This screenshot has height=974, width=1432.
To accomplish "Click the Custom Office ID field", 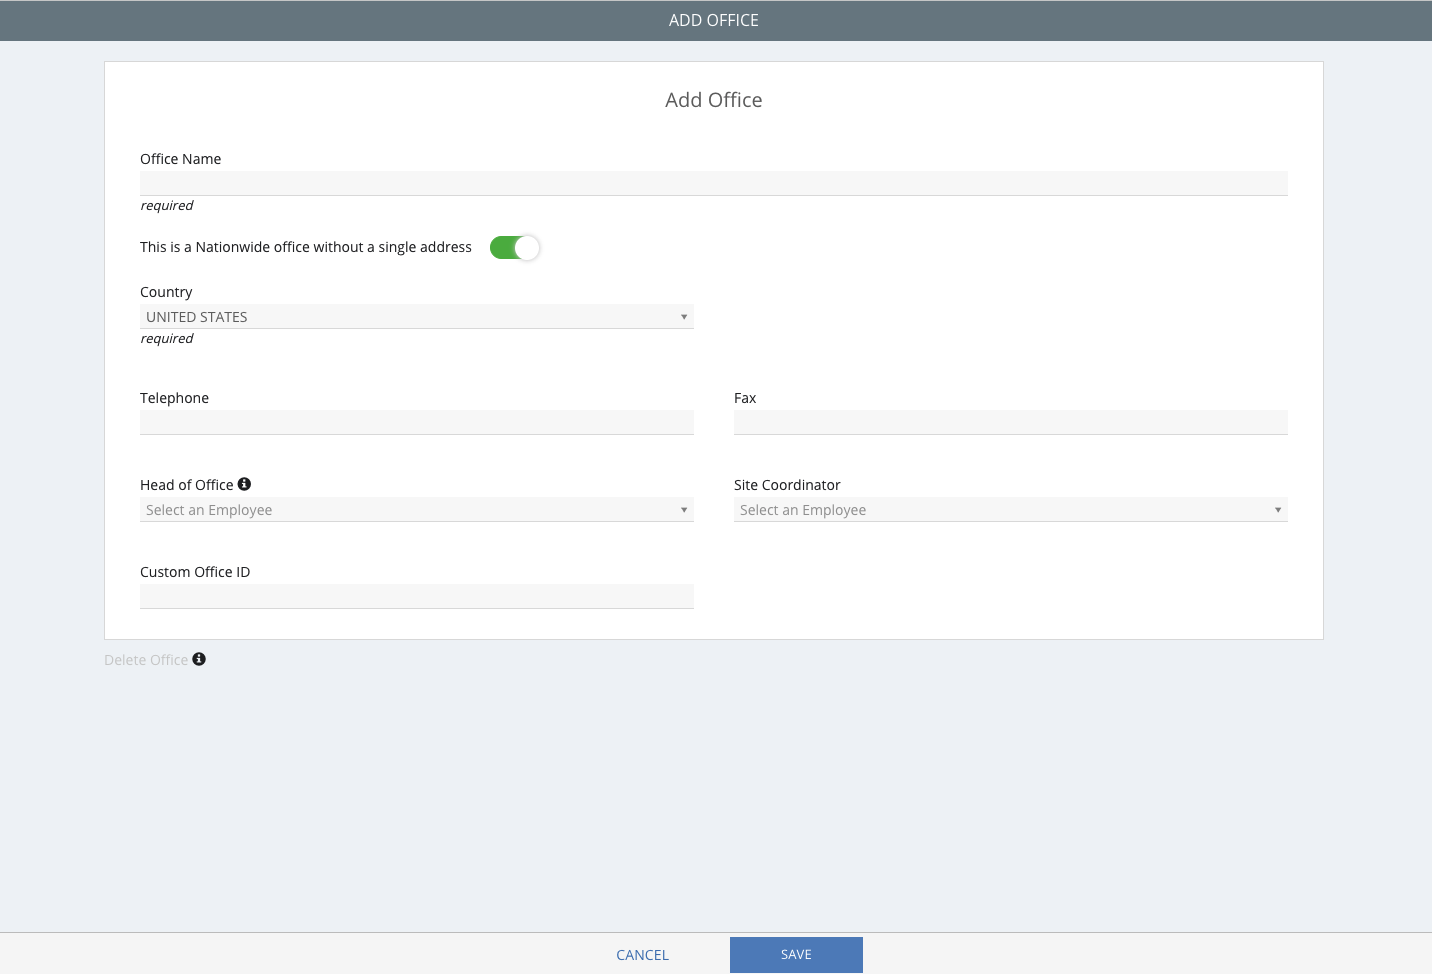I will pos(417,596).
